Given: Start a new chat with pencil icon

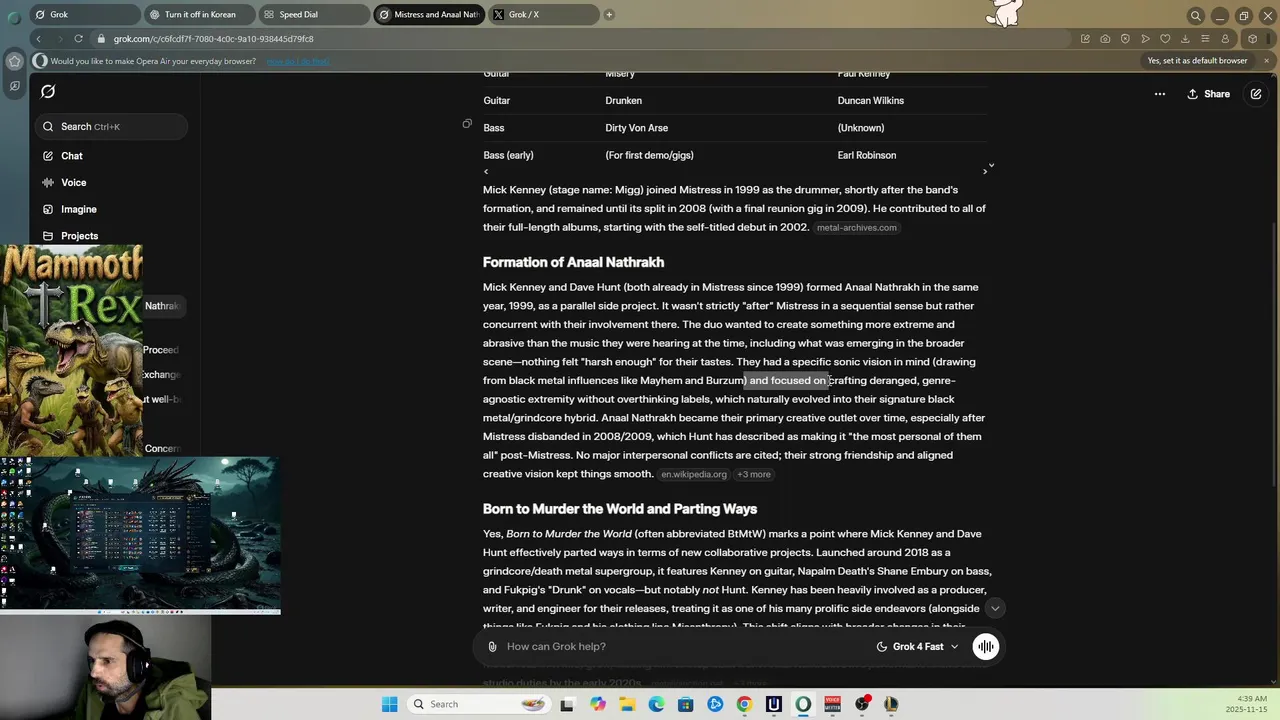Looking at the screenshot, I should 1256,94.
